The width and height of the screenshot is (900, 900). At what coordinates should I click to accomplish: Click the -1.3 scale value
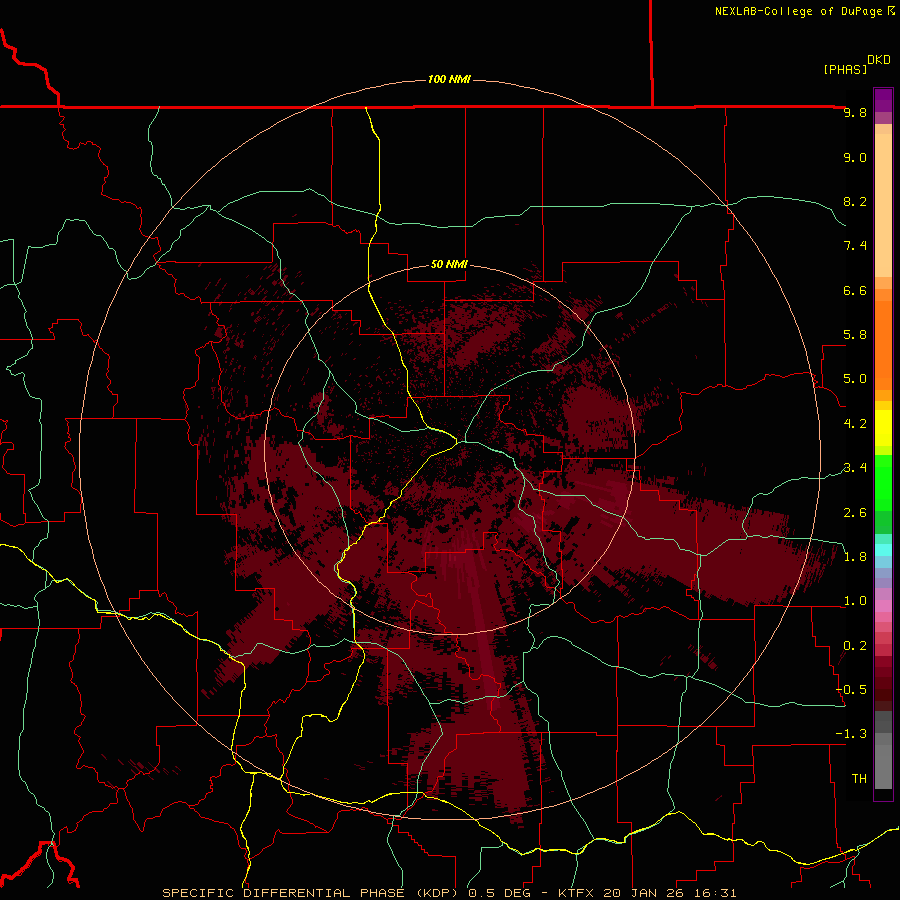(851, 734)
